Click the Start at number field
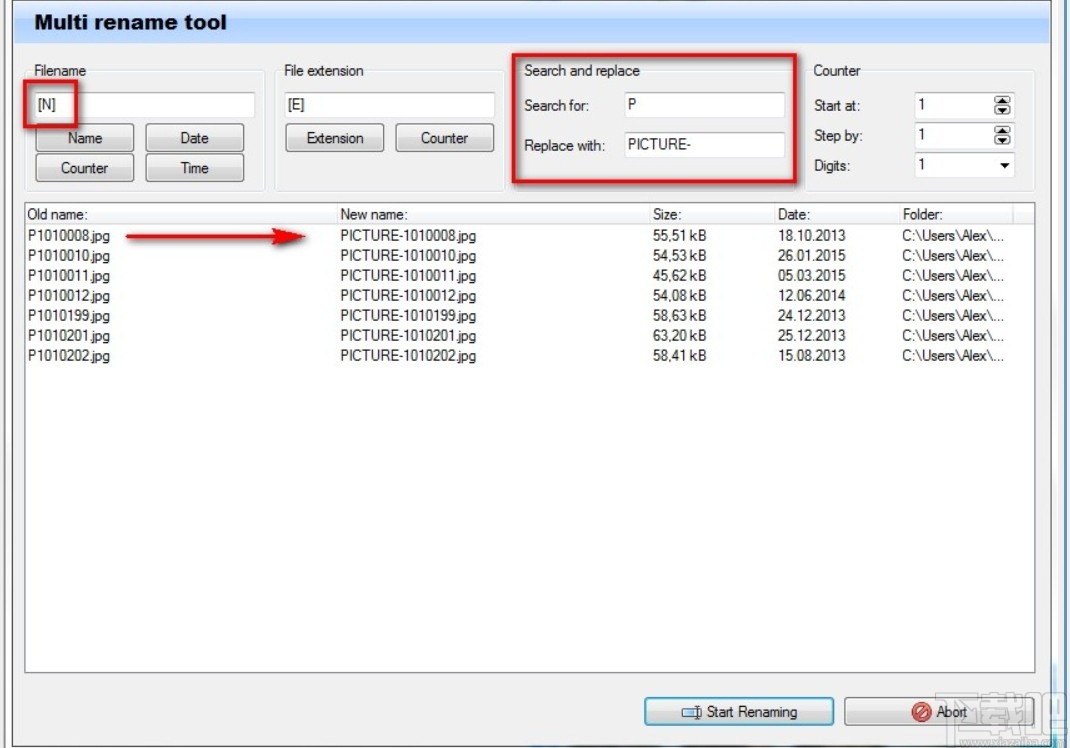 click(x=953, y=105)
